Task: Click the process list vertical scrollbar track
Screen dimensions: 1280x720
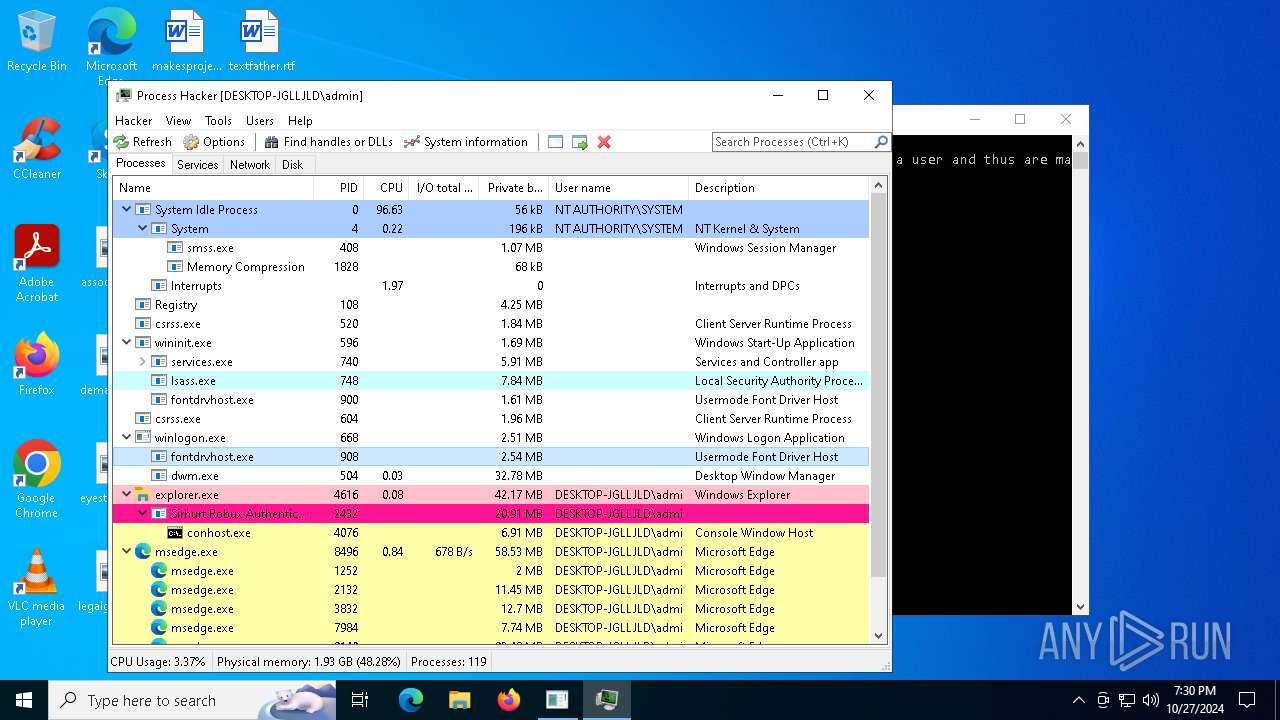Action: coord(879,600)
